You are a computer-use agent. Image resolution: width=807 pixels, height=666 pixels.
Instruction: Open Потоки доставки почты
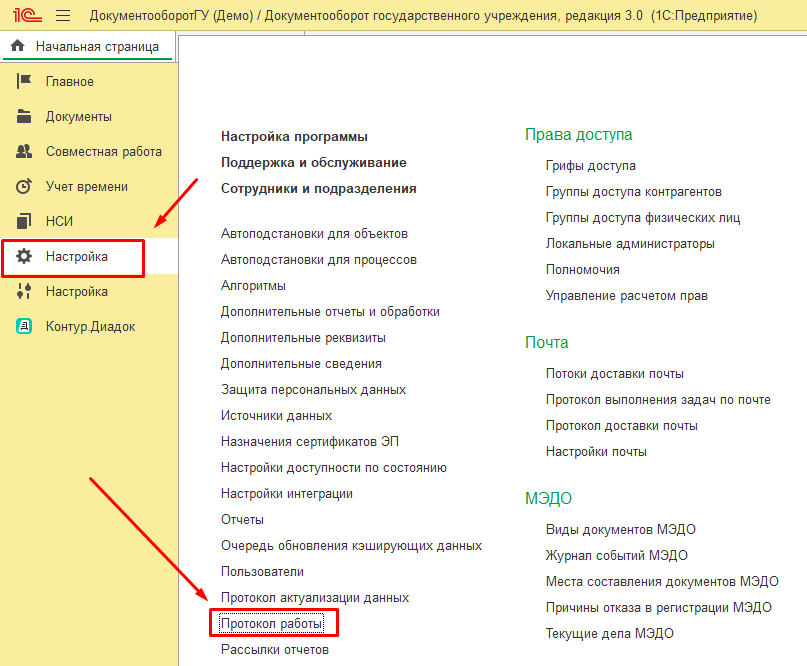[615, 374]
